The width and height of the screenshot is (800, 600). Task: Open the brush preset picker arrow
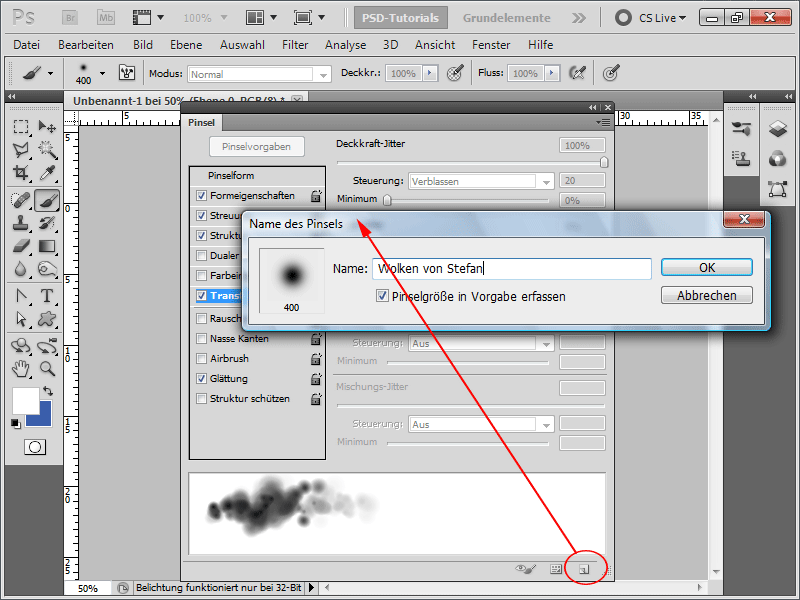[x=103, y=73]
